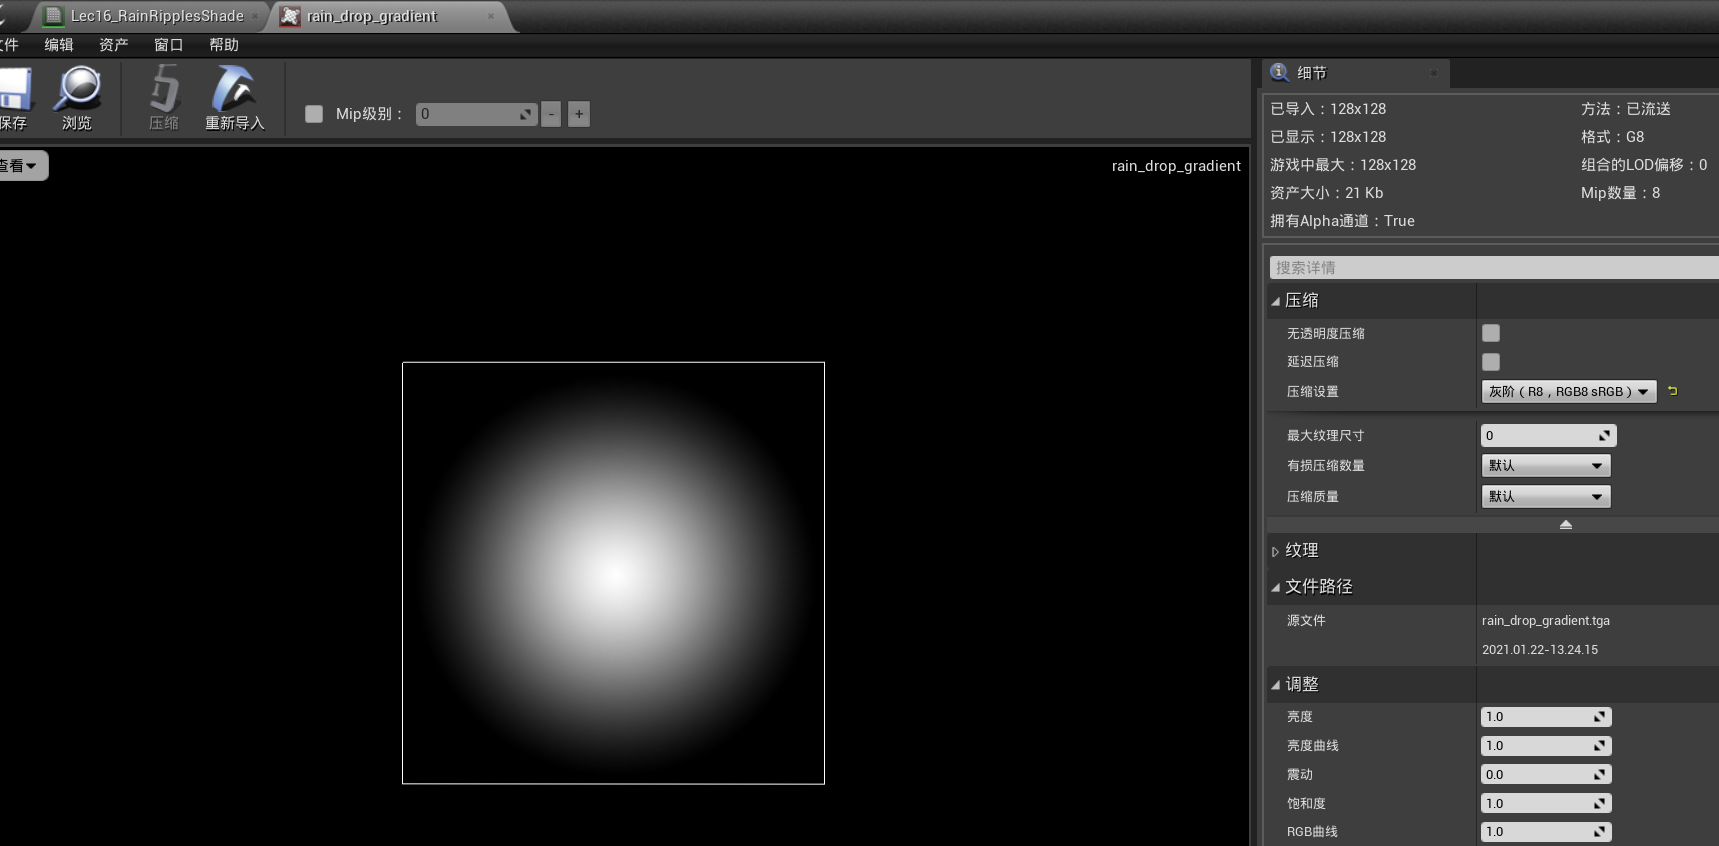
Task: Click the 亮度曲线 value field
Action: [x=1546, y=746]
